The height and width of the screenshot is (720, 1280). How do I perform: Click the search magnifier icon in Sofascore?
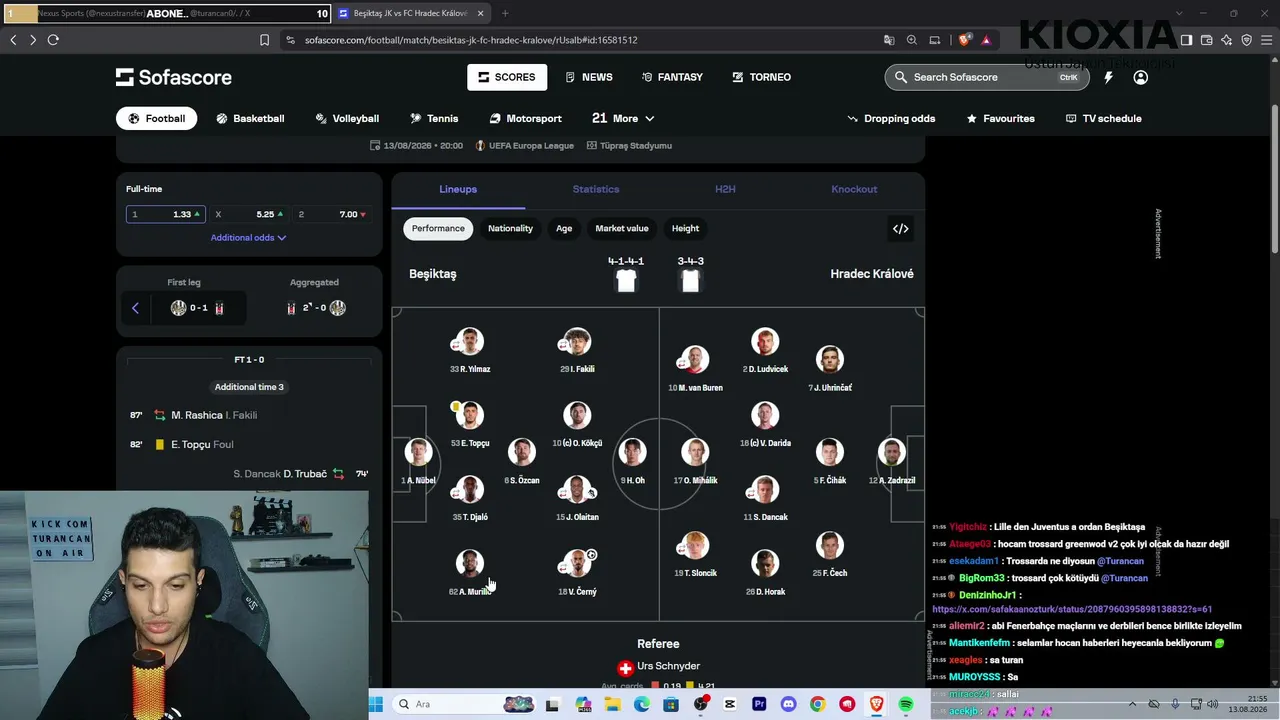901,77
